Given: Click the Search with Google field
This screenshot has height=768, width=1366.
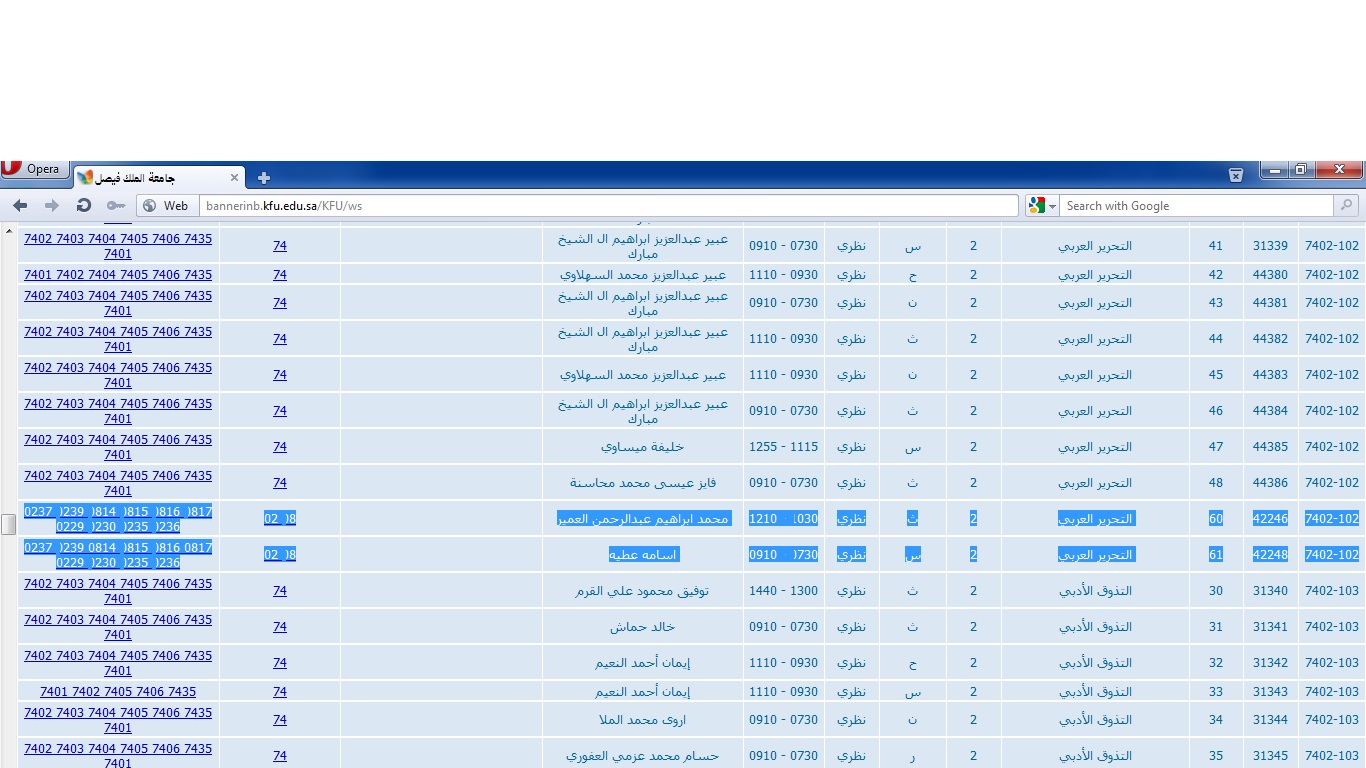Looking at the screenshot, I should point(1195,206).
